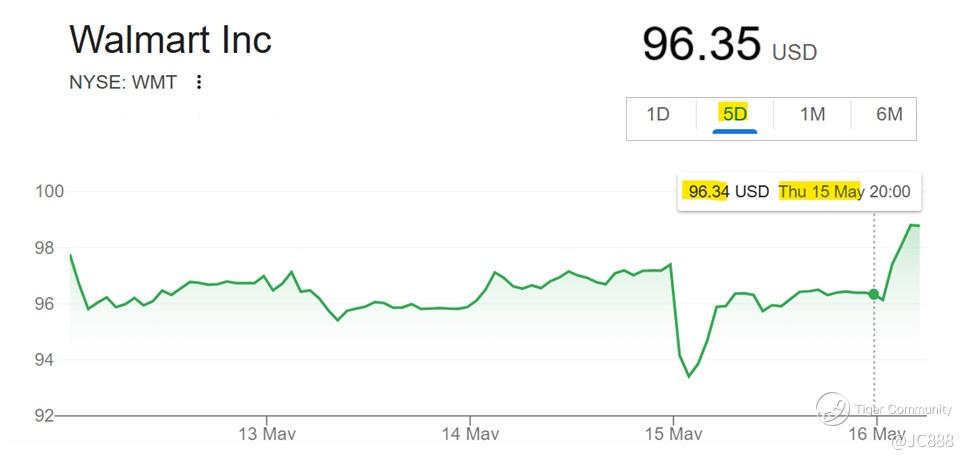Click the 15 May date label
Viewport: 972px width, 463px height.
click(x=673, y=434)
